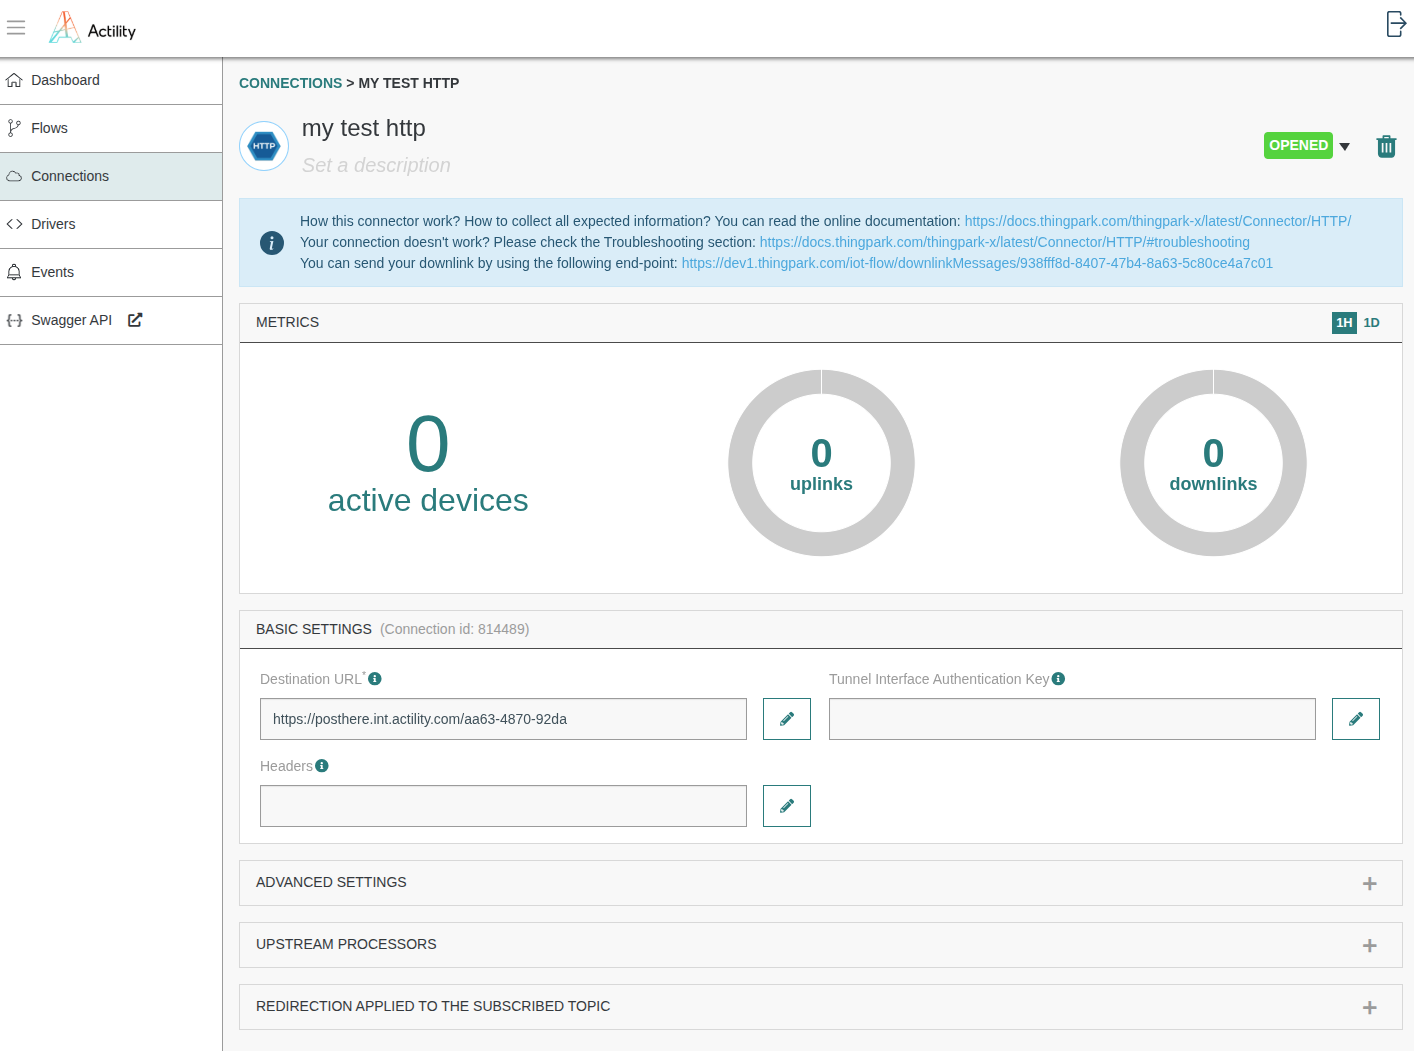Open HTTP connector documentation link

(1158, 221)
